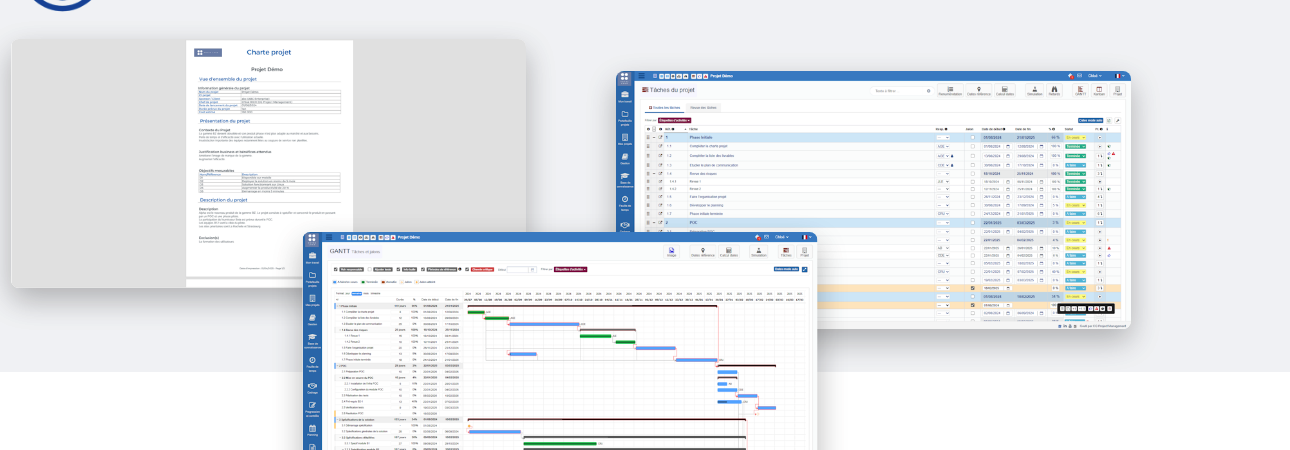Open the Étiquettes d'activités filter in GANTT window
This screenshot has width=1290, height=450.
coord(570,269)
